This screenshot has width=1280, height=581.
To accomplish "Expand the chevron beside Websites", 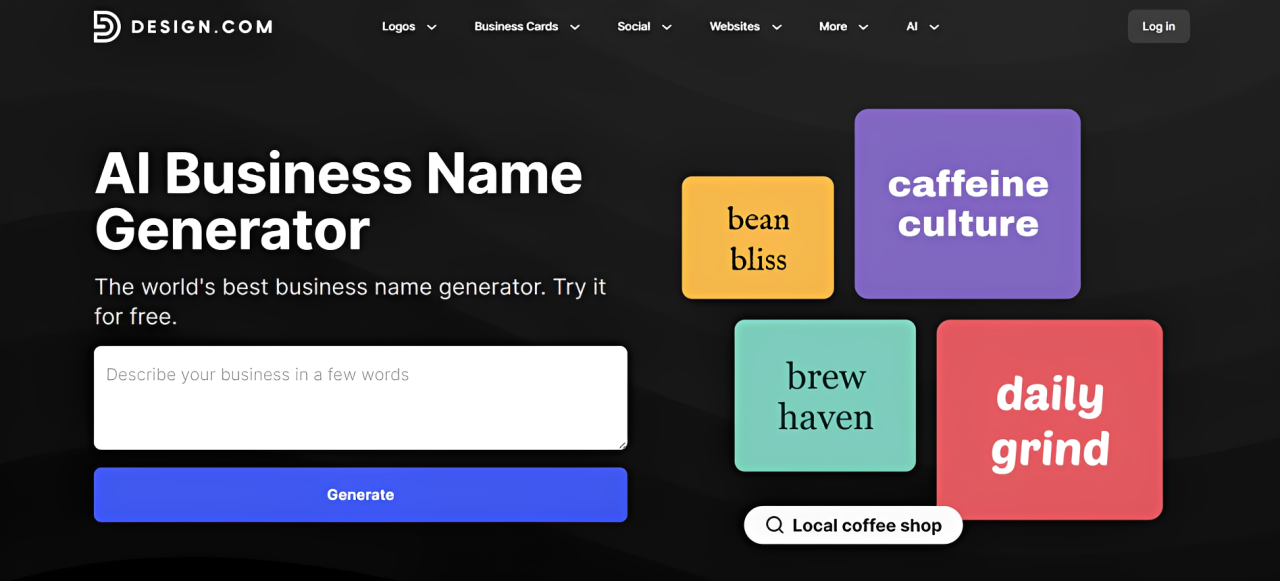I will (x=777, y=27).
